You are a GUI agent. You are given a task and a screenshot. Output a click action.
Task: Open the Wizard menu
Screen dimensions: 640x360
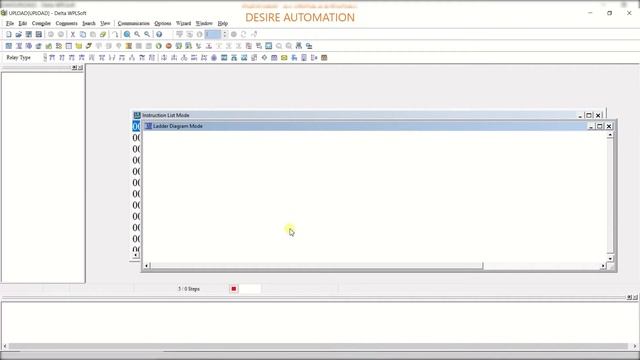click(183, 23)
